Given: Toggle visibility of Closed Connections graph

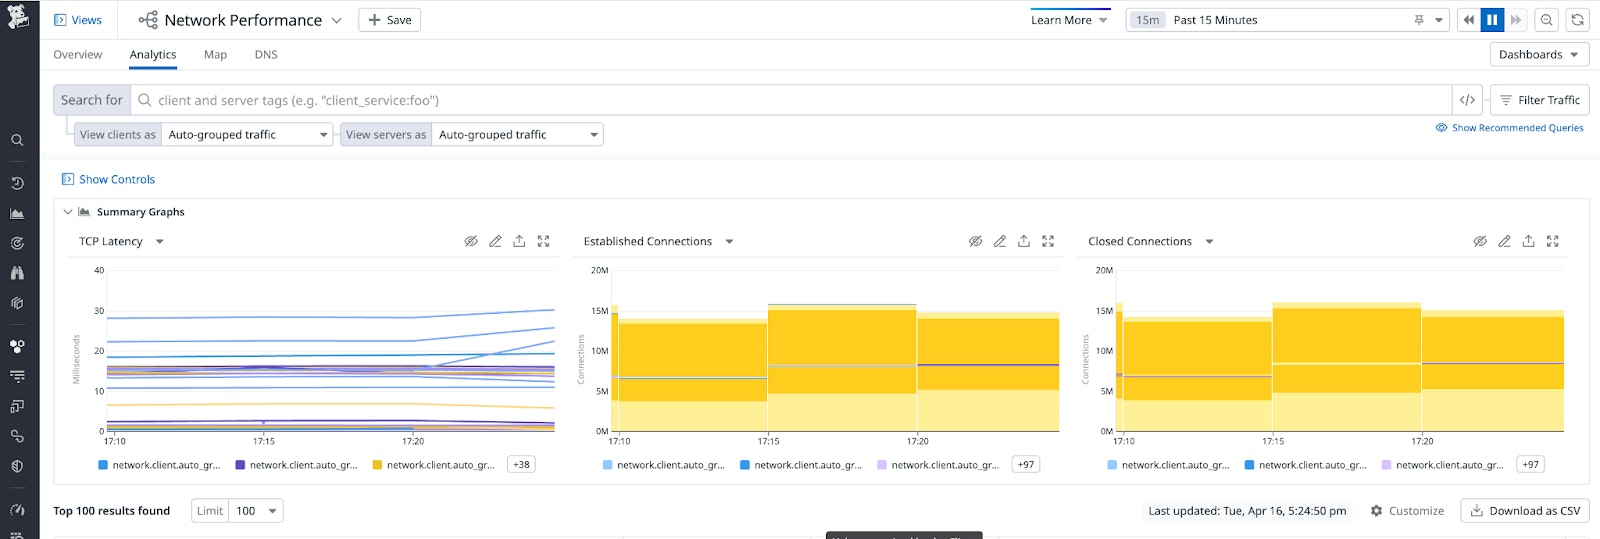Looking at the screenshot, I should 1480,241.
